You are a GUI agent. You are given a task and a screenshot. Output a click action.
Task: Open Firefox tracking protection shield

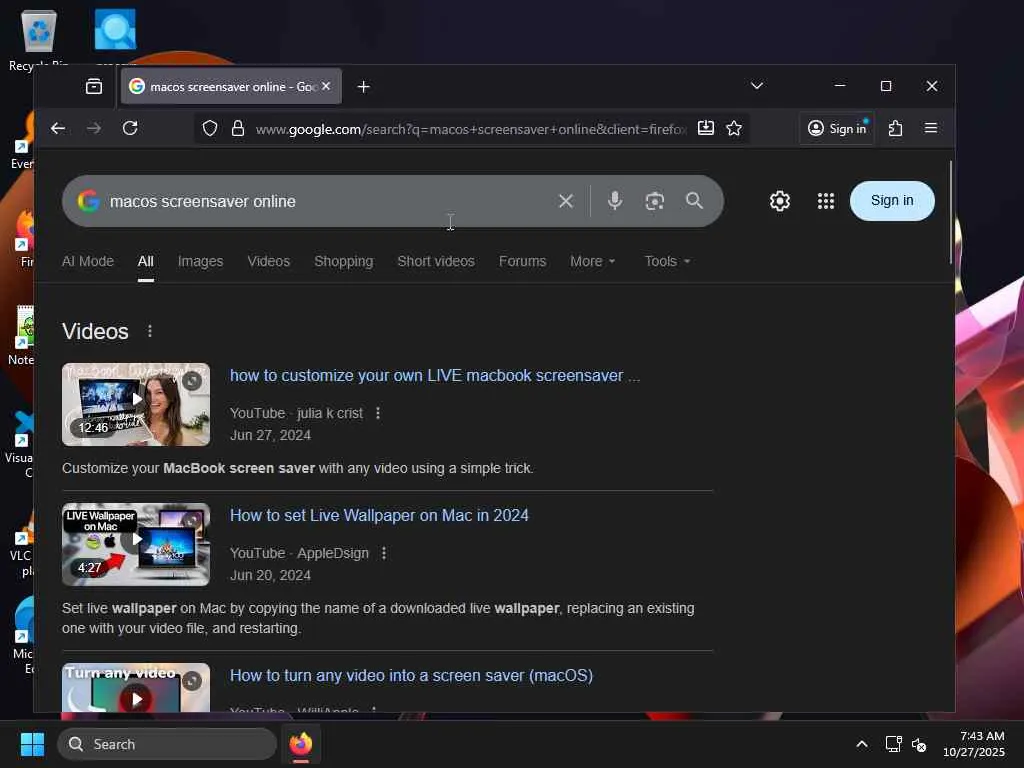click(x=210, y=129)
